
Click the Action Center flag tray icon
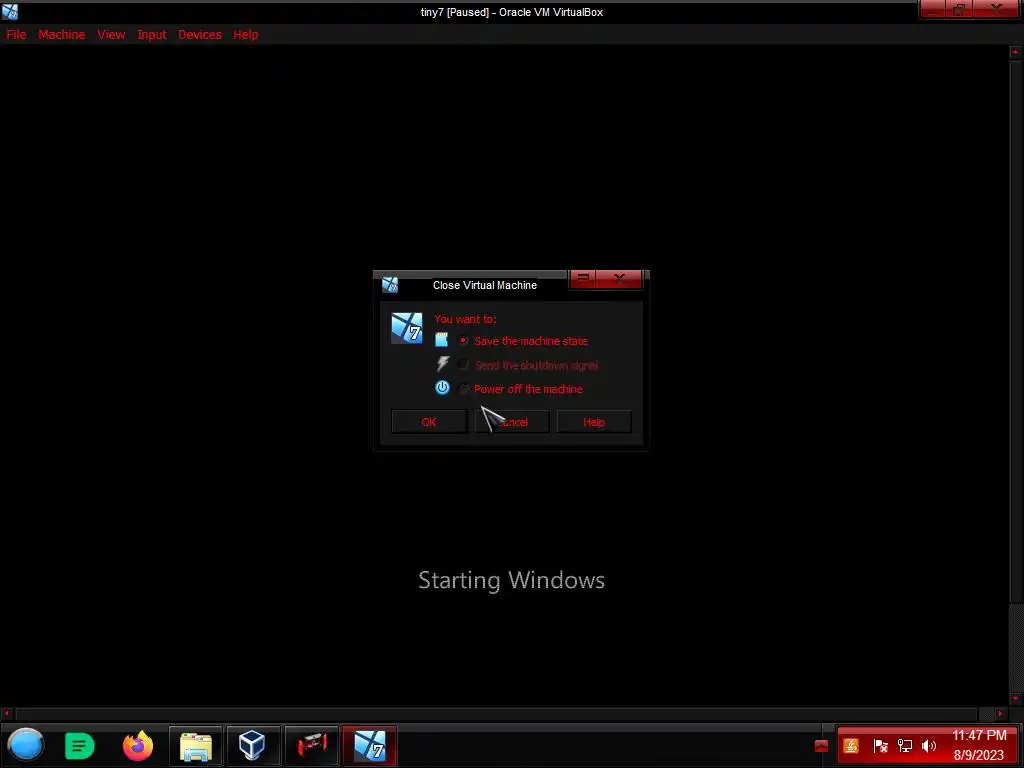(x=880, y=746)
